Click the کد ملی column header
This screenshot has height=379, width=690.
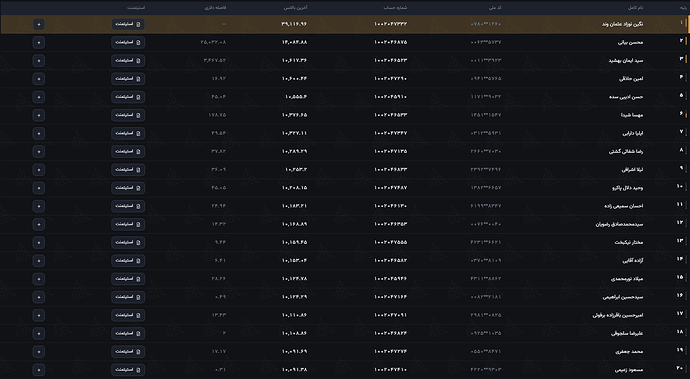495,7
